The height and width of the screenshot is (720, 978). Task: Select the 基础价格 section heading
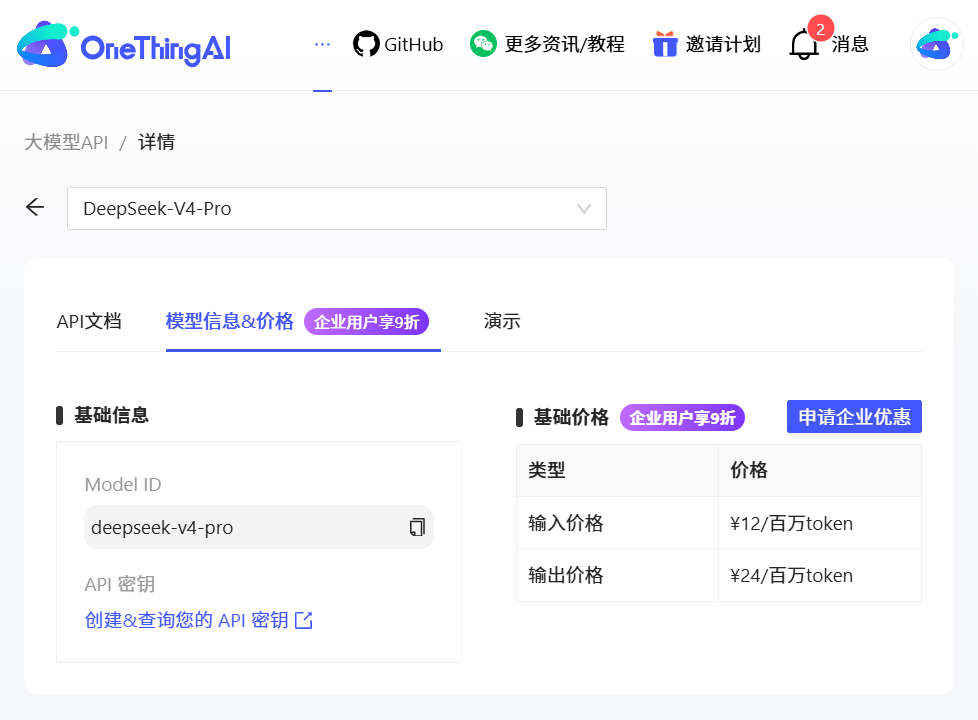tap(571, 417)
